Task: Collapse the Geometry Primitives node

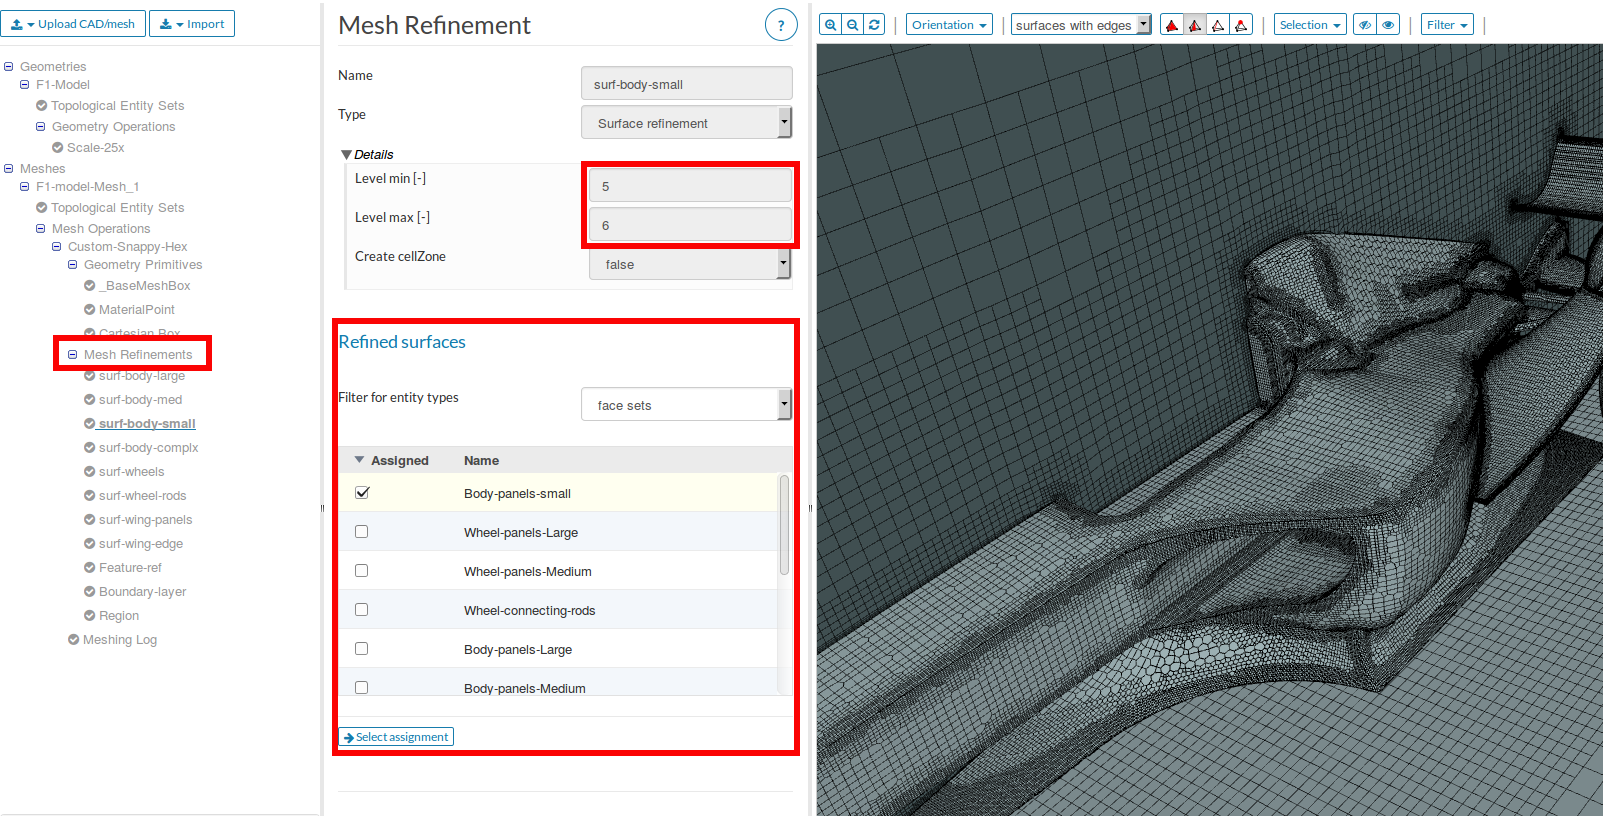Action: tap(73, 265)
